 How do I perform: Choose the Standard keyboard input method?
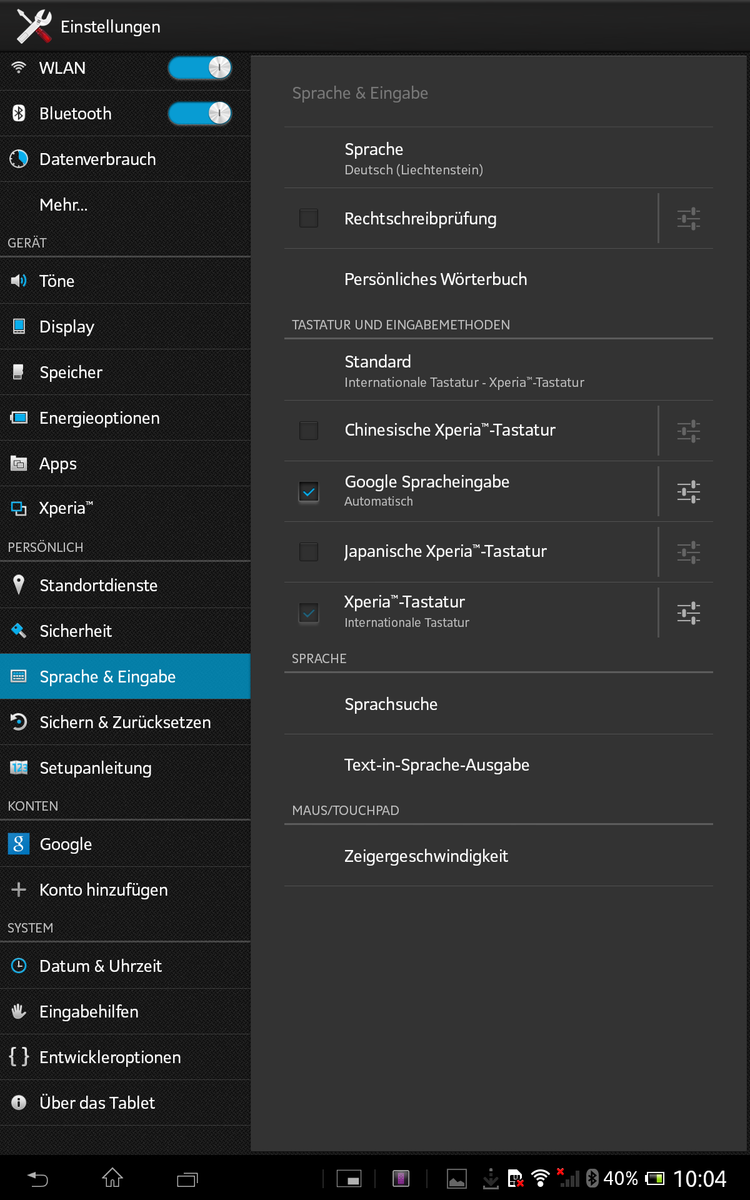(x=498, y=371)
